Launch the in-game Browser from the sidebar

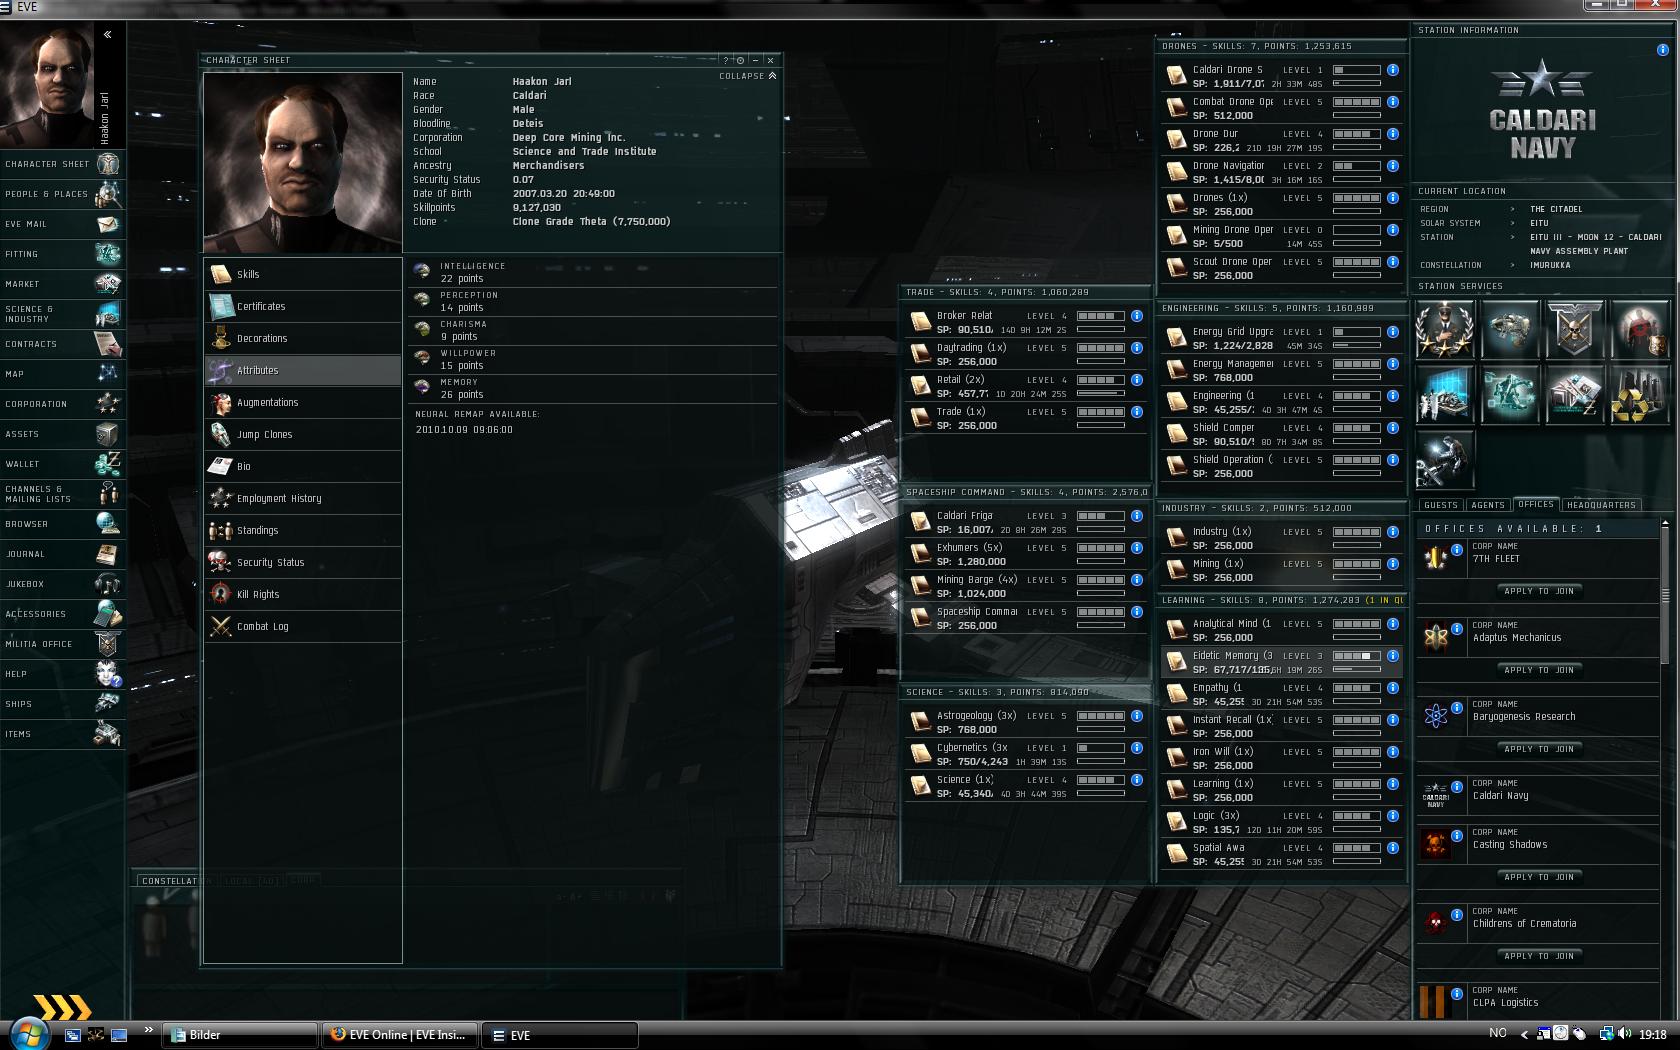click(x=62, y=524)
